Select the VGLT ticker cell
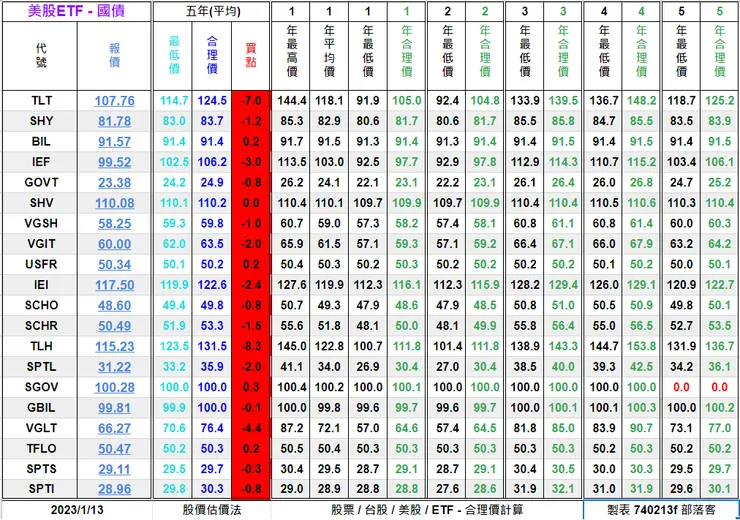This screenshot has height=520, width=740. (41, 428)
